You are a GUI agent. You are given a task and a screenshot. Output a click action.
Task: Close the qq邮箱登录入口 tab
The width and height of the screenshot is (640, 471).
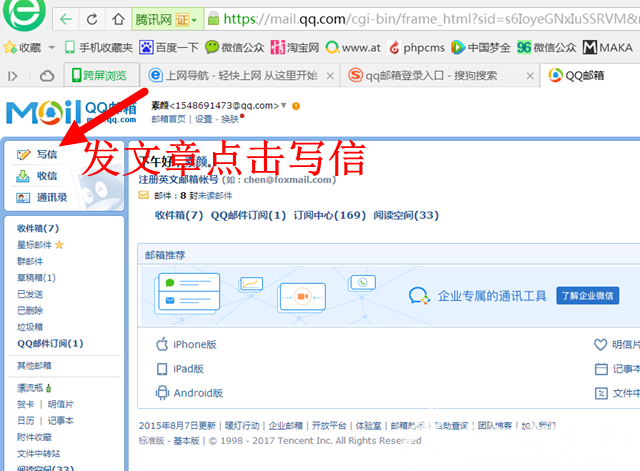530,76
